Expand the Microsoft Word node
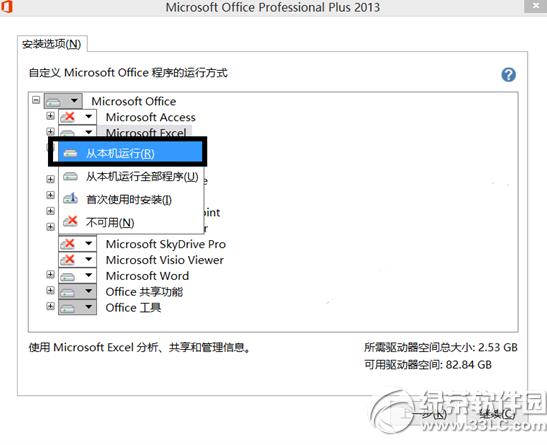This screenshot has height=445, width=547. tap(50, 275)
